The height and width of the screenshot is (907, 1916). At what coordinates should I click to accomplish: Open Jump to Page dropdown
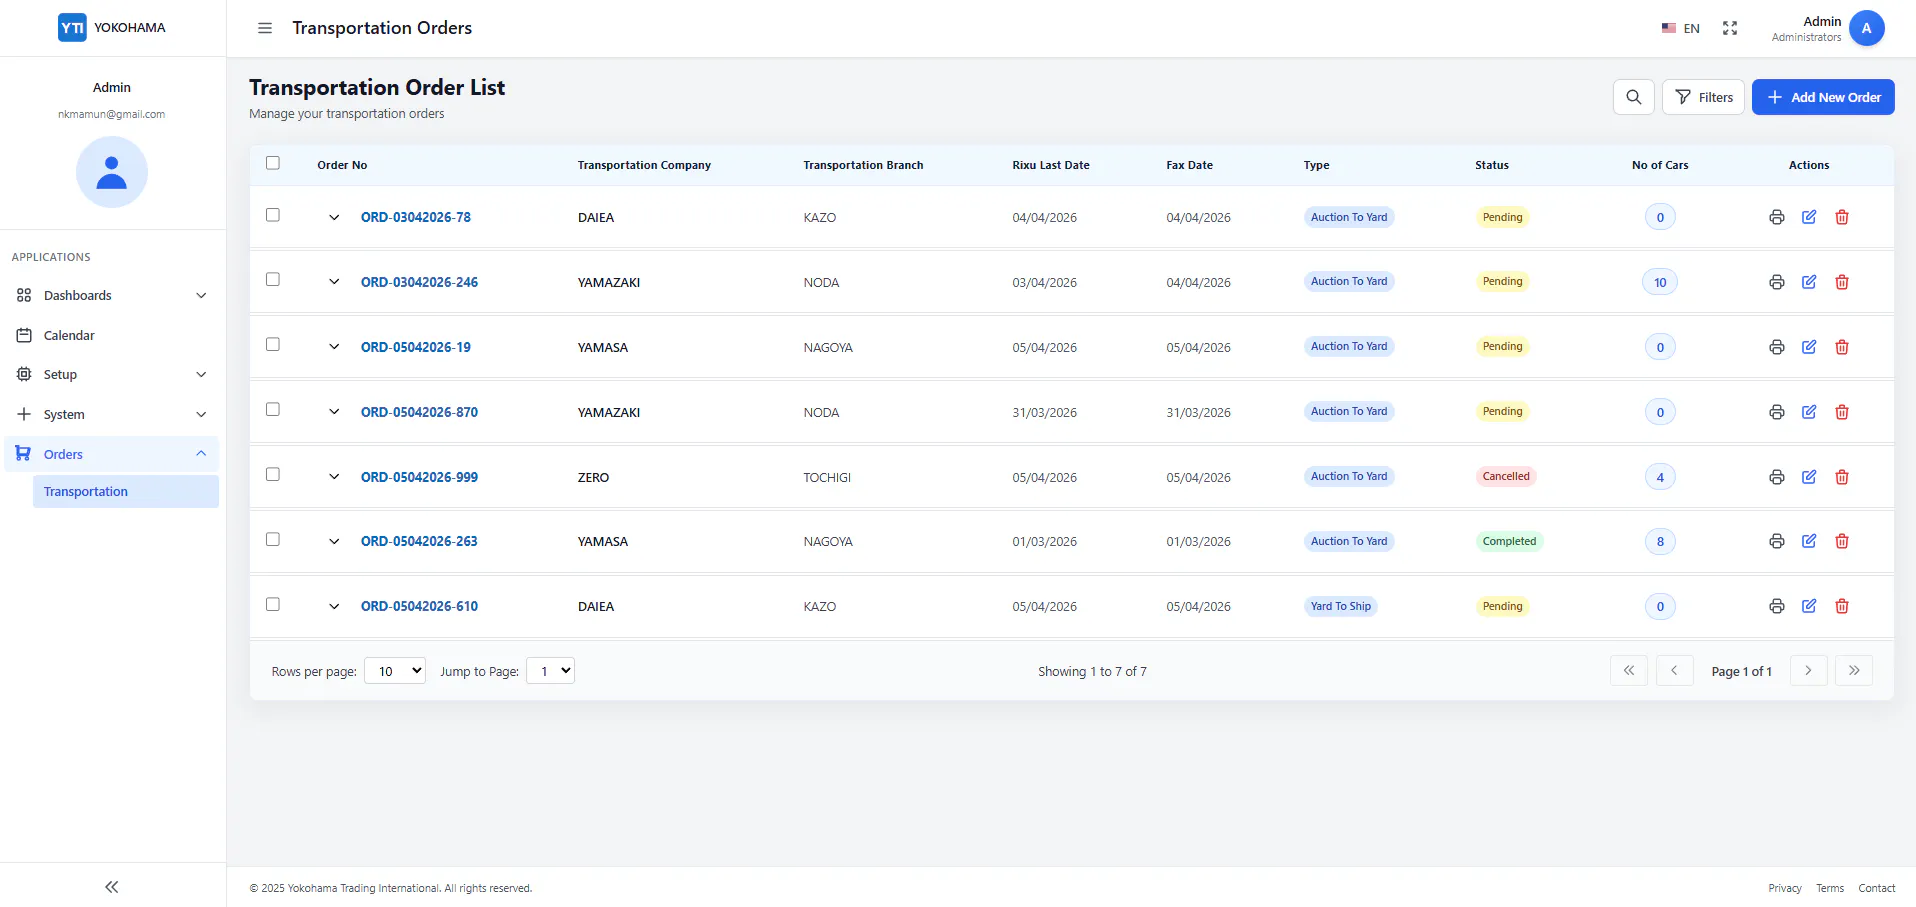550,671
